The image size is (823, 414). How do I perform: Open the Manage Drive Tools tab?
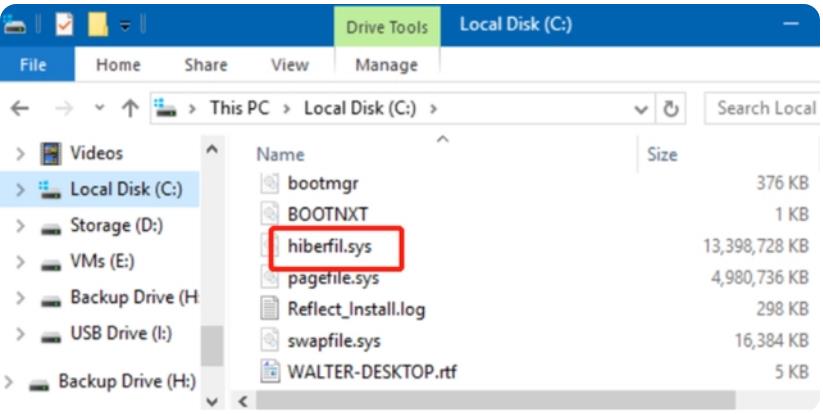387,65
